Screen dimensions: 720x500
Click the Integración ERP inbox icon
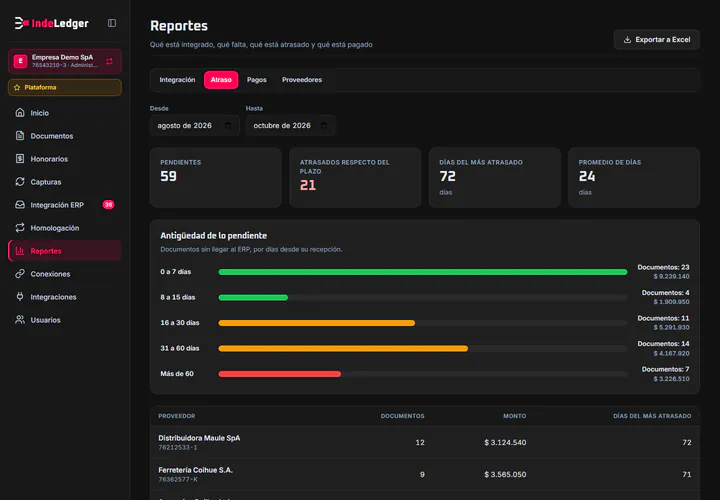(20, 205)
